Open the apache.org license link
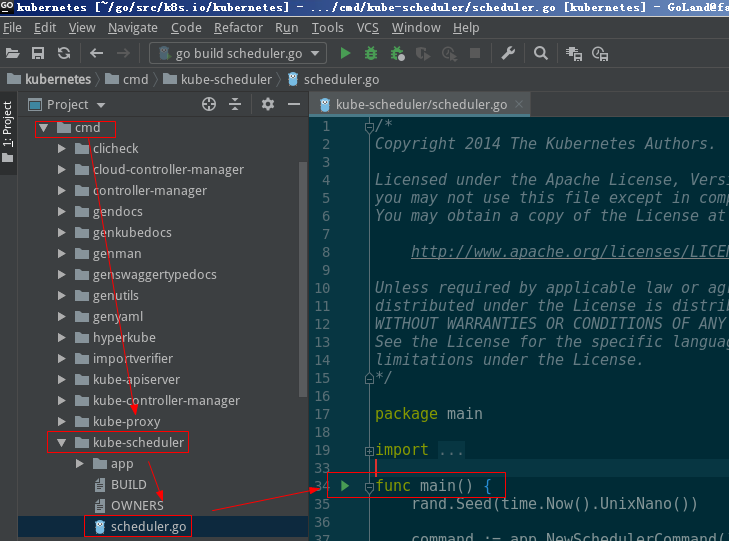 [x=570, y=251]
